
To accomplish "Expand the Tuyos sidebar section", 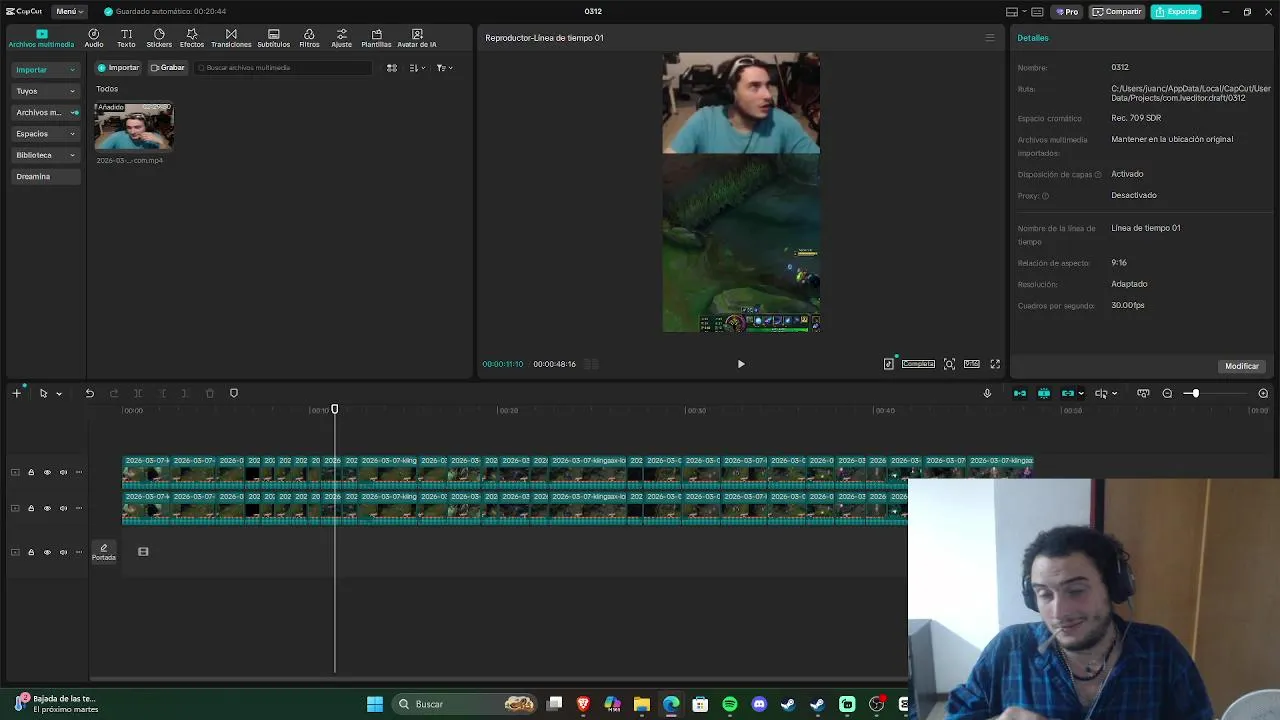I will pos(46,91).
